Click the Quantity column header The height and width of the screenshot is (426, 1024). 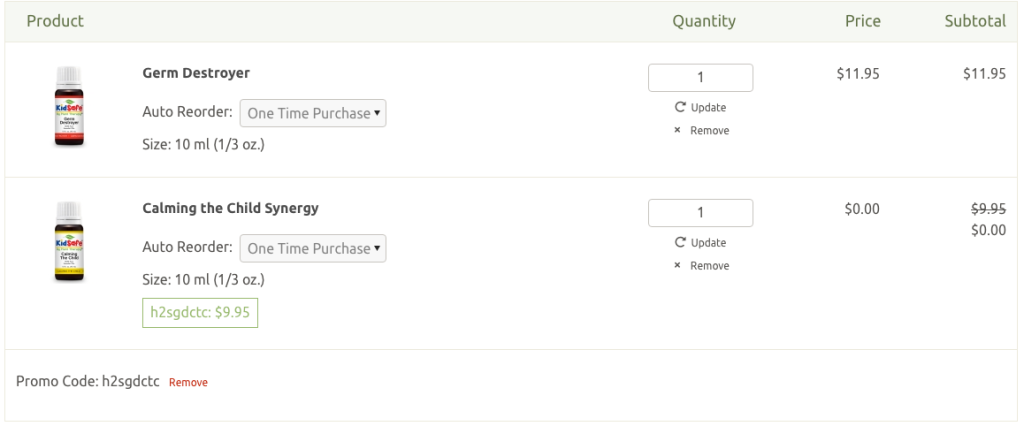point(703,21)
